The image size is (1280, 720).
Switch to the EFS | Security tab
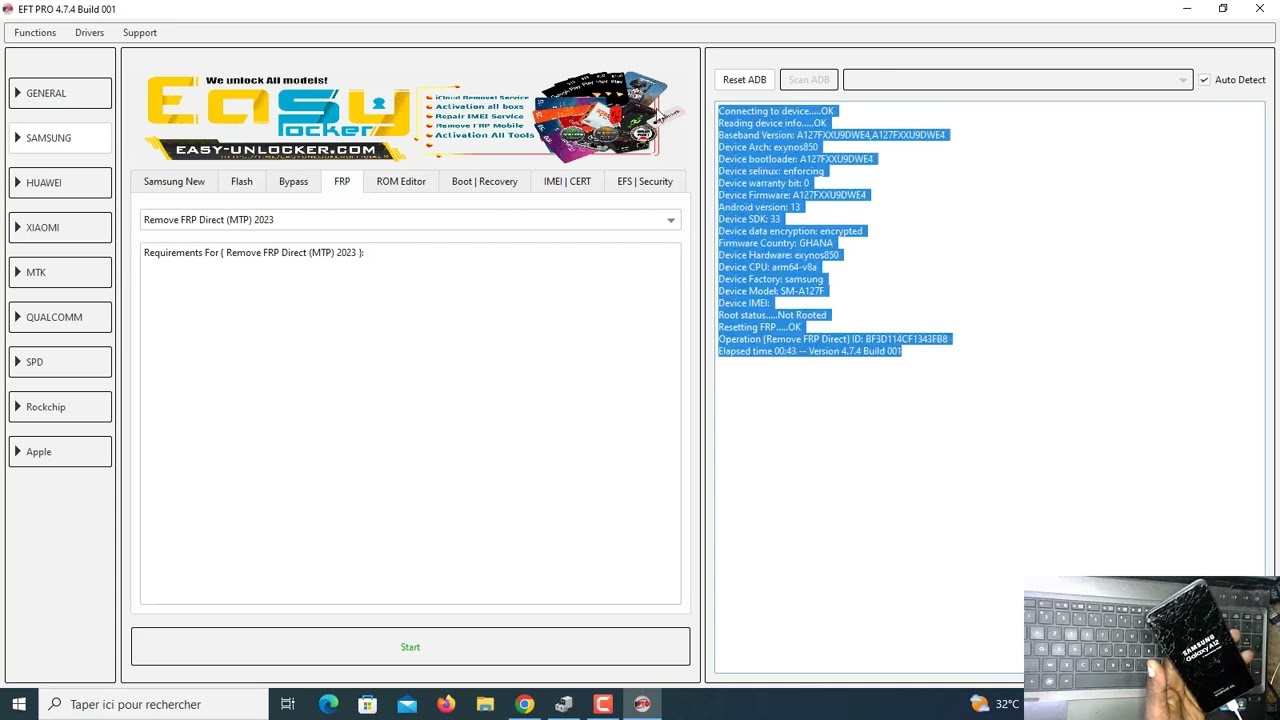point(644,181)
